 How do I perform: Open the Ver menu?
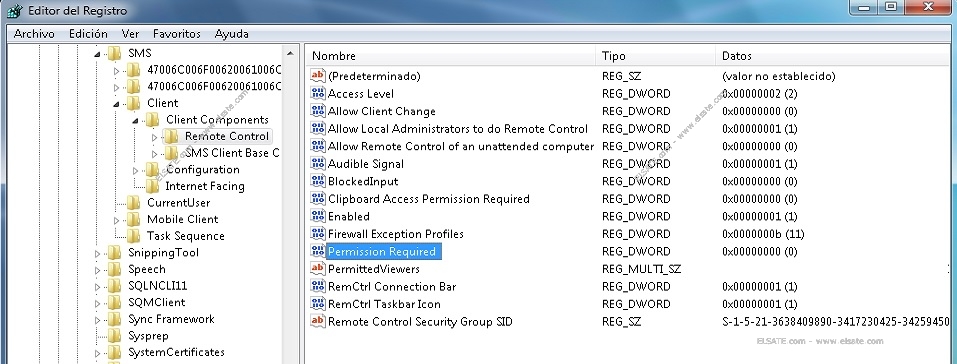pos(130,34)
